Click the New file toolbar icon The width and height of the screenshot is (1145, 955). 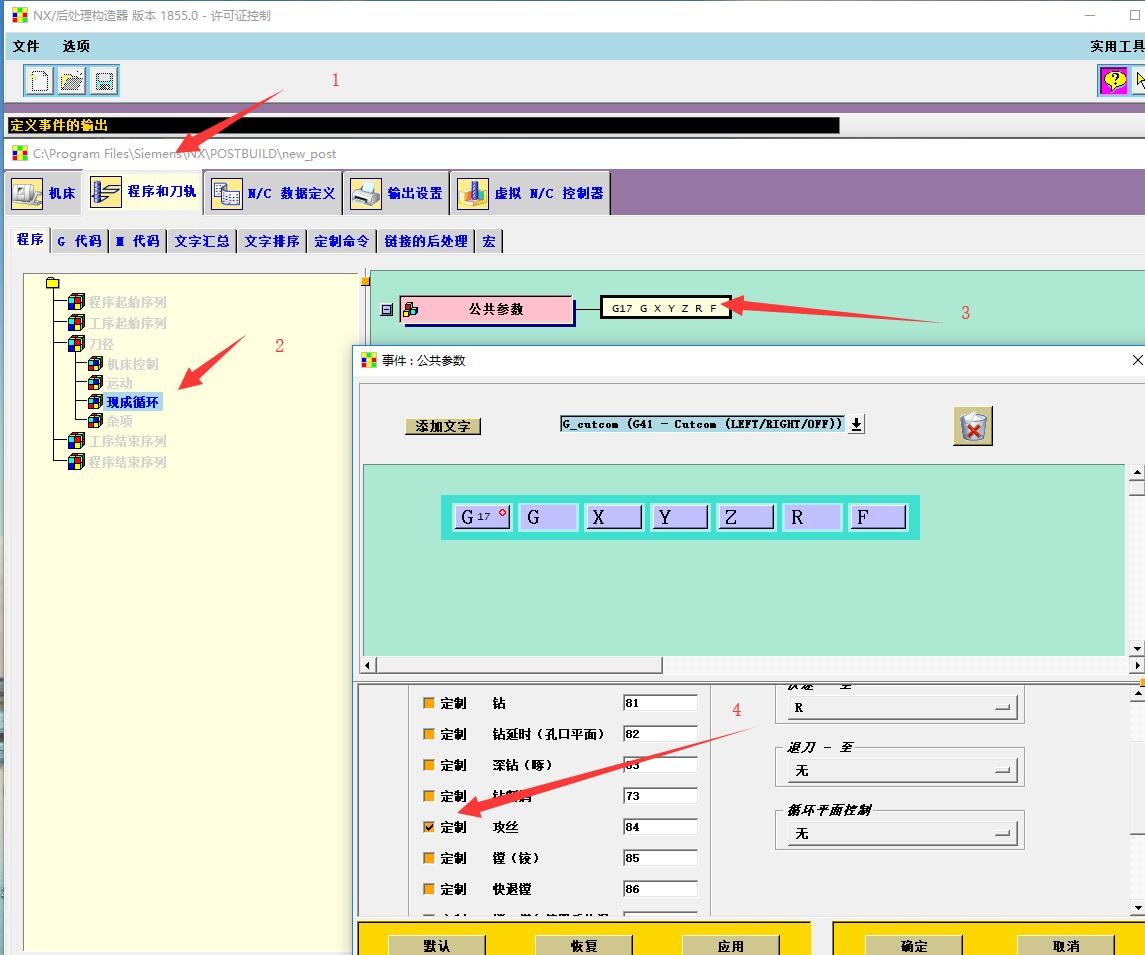[x=40, y=81]
